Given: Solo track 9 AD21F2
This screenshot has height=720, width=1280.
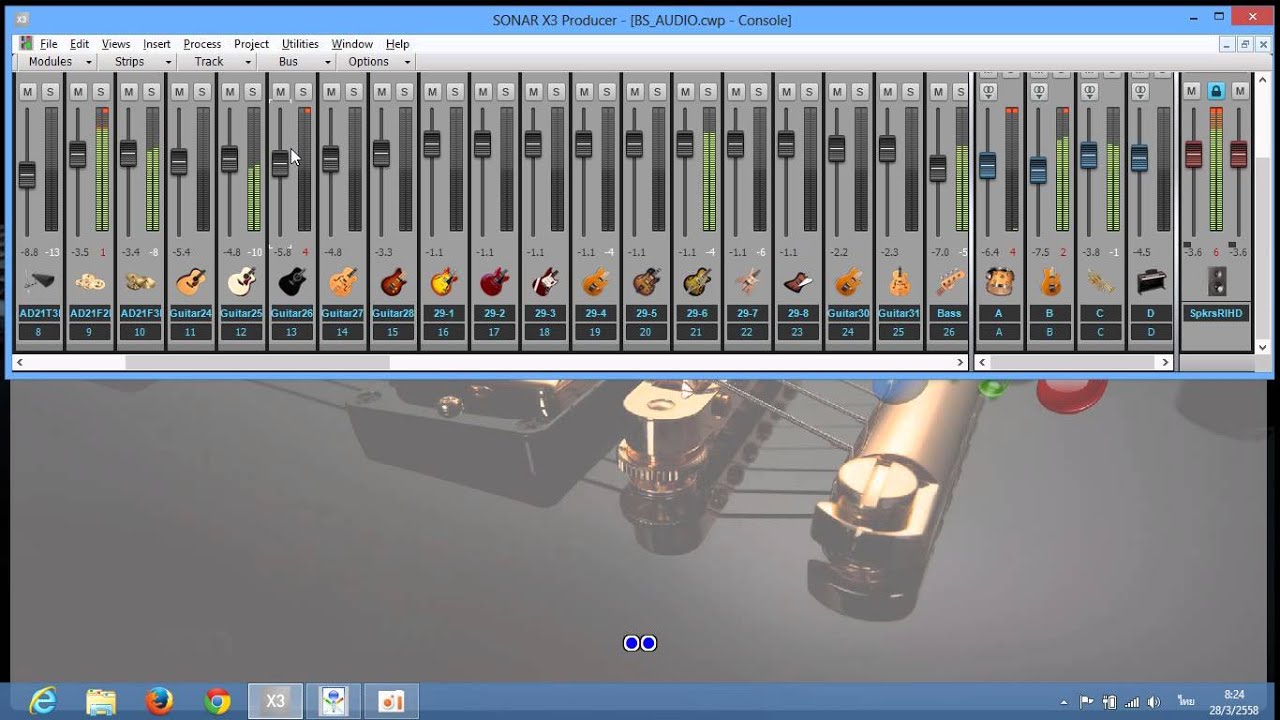Looking at the screenshot, I should (x=101, y=92).
